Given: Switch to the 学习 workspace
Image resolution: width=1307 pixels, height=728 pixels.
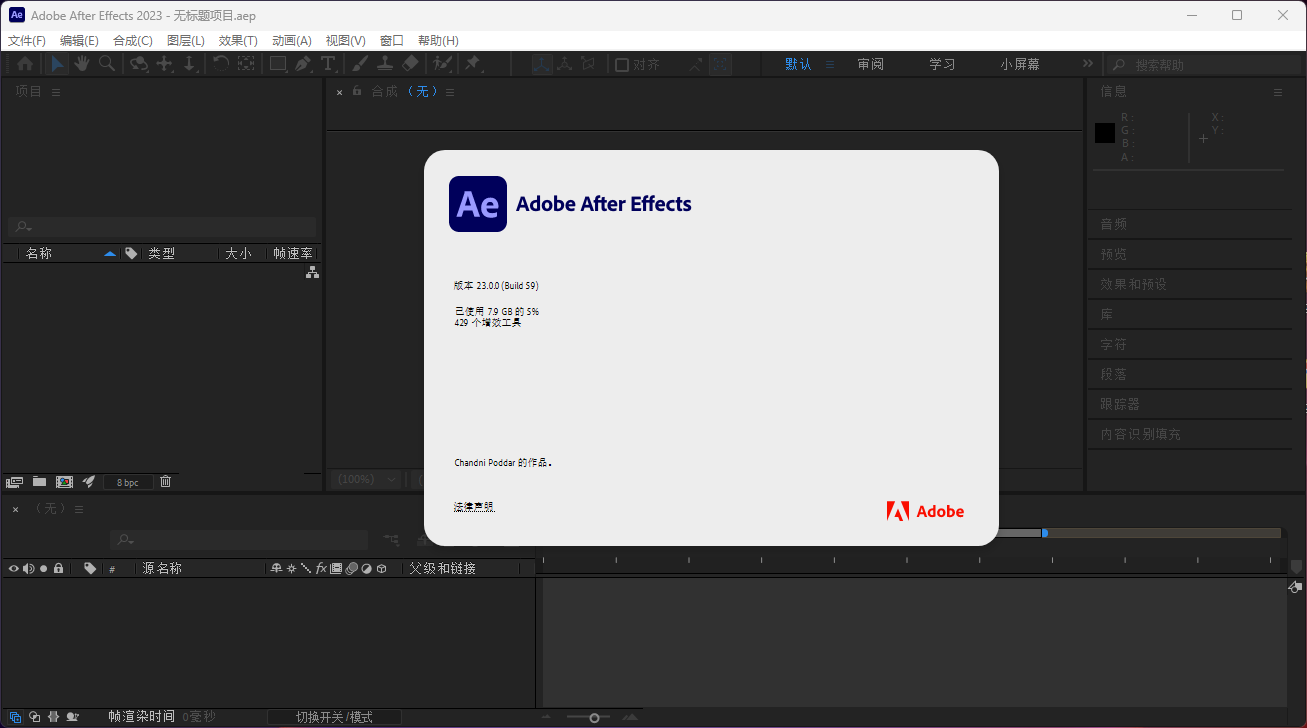Looking at the screenshot, I should 942,64.
